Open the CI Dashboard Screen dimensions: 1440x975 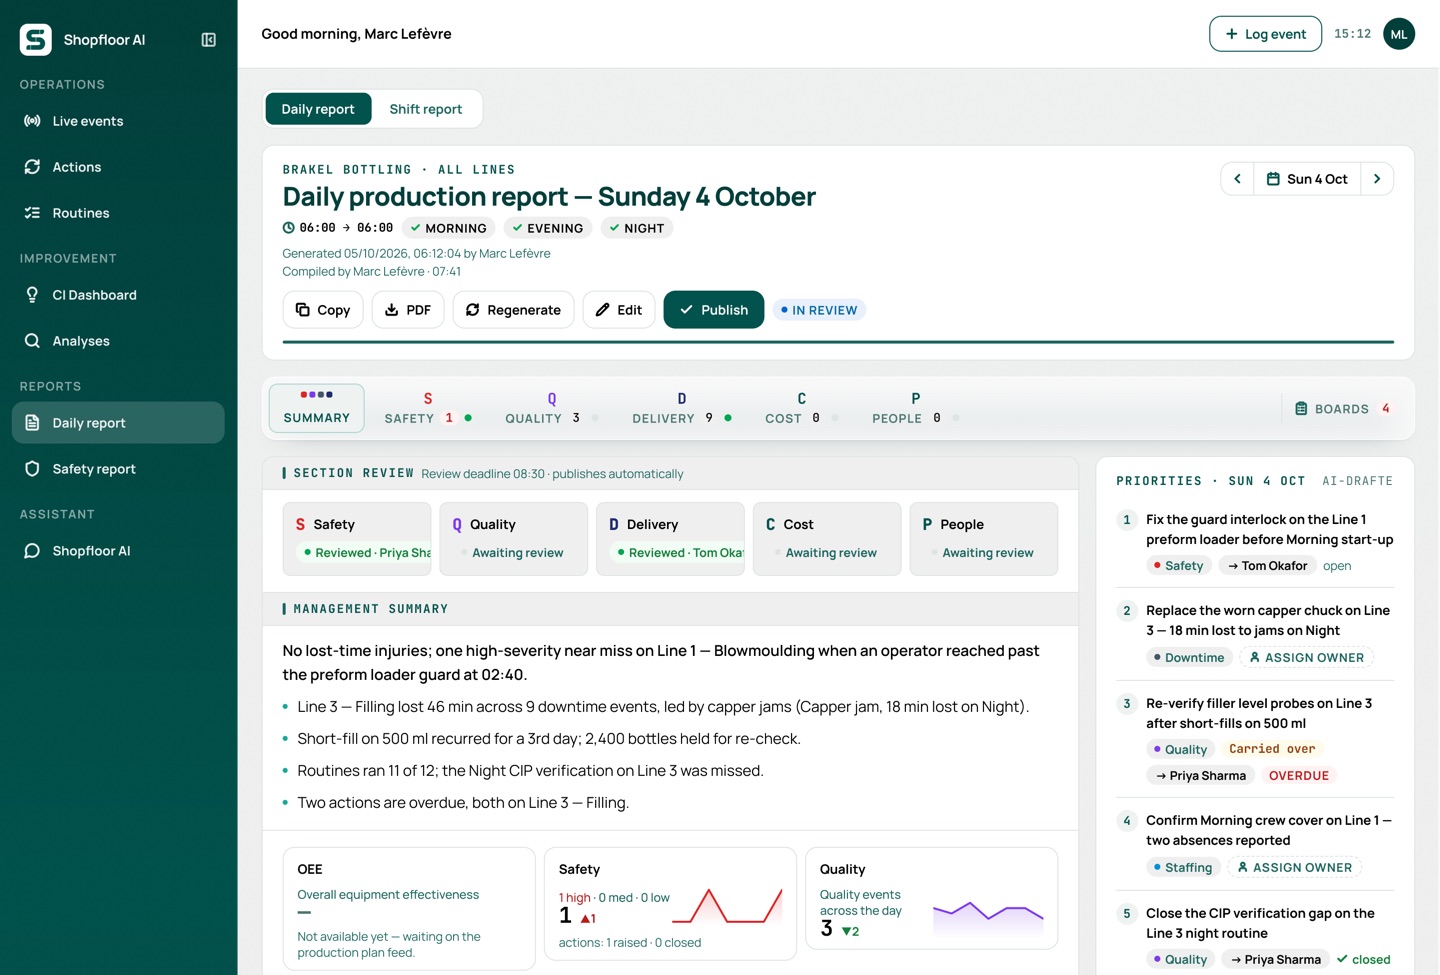pyautogui.click(x=118, y=295)
